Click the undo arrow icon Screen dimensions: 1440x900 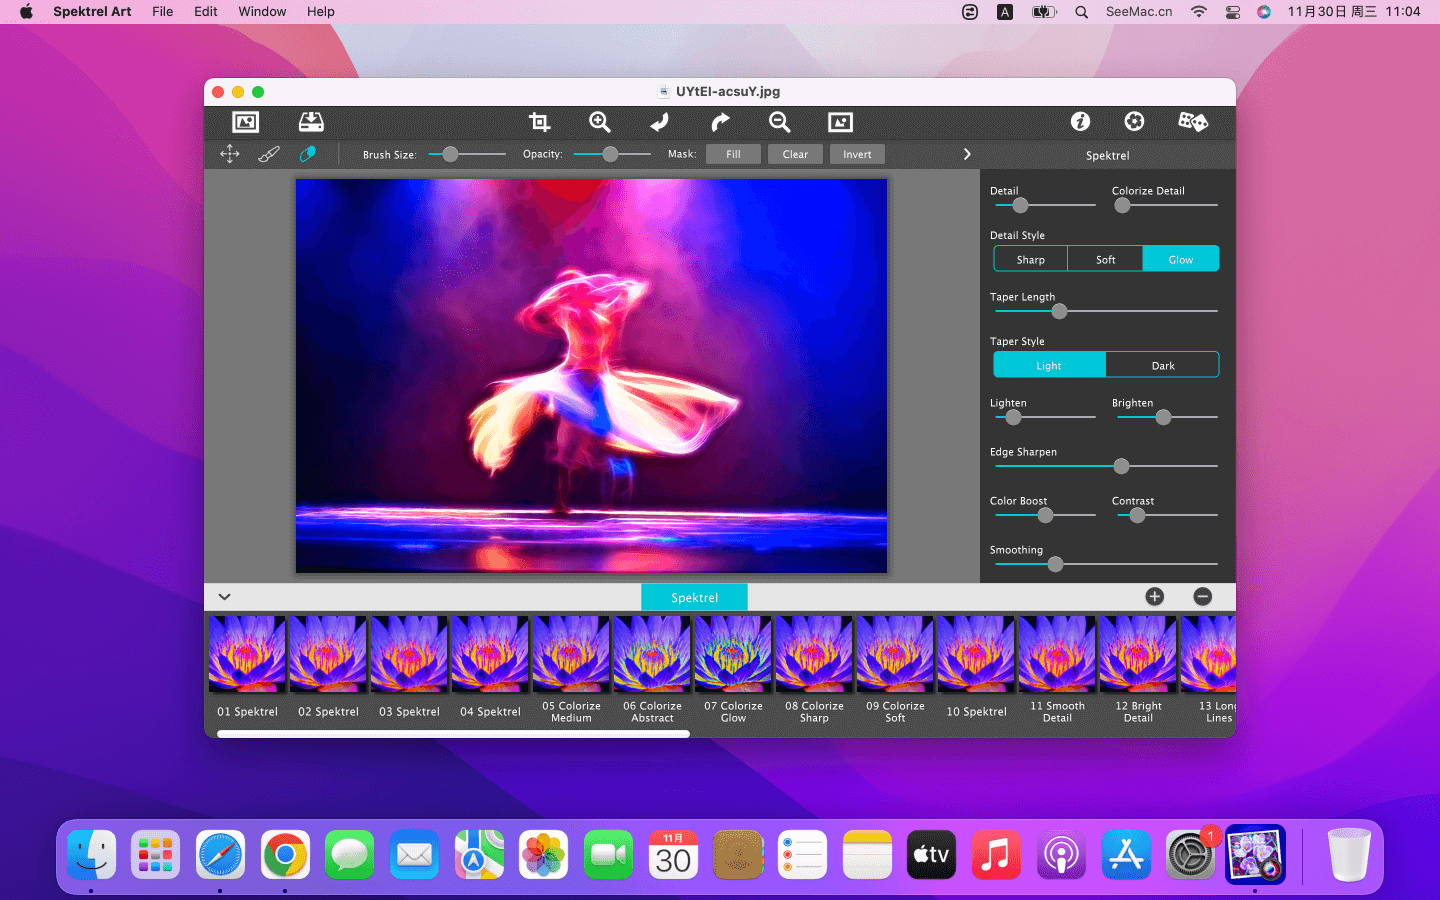point(659,122)
